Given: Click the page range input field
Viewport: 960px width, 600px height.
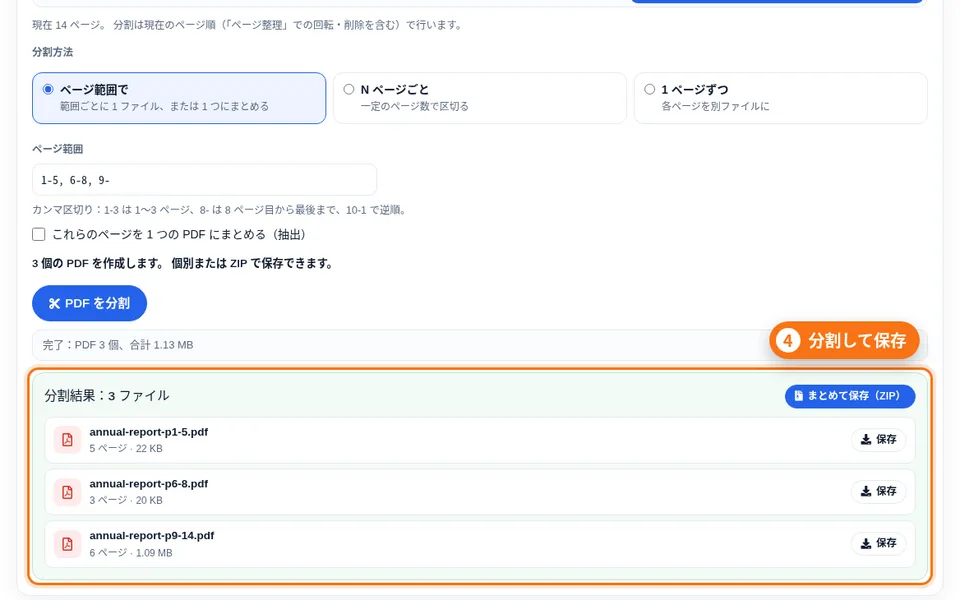Looking at the screenshot, I should (x=204, y=180).
